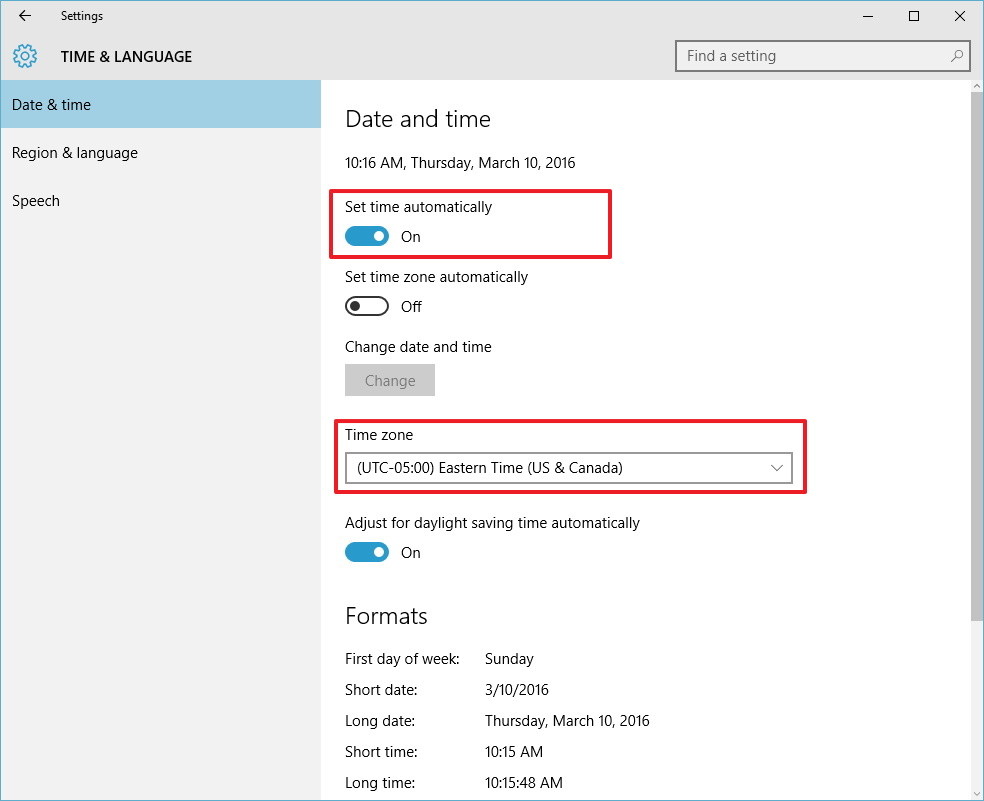Go to Speech settings

coord(36,200)
